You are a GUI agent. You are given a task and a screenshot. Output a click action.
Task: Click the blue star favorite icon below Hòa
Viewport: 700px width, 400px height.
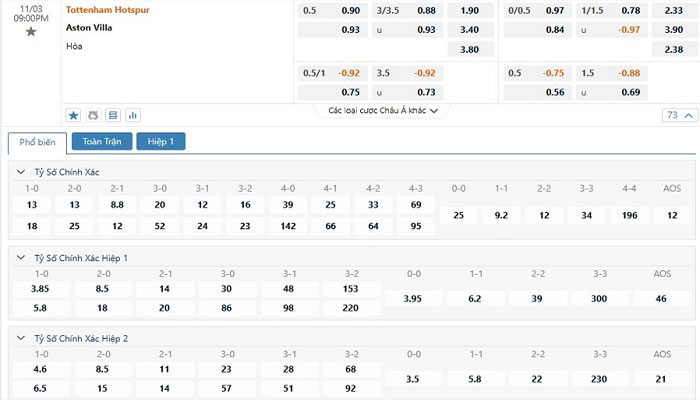coord(73,115)
